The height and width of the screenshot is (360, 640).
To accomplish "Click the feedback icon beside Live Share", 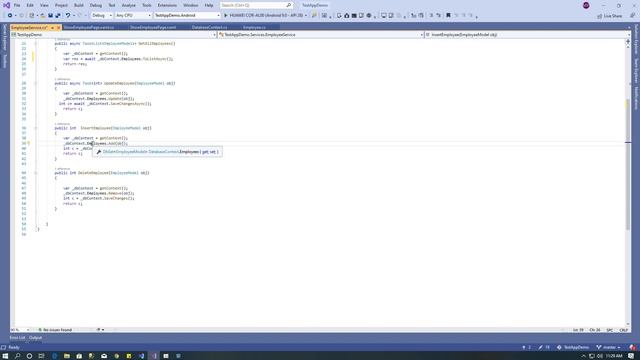I will pos(632,16).
